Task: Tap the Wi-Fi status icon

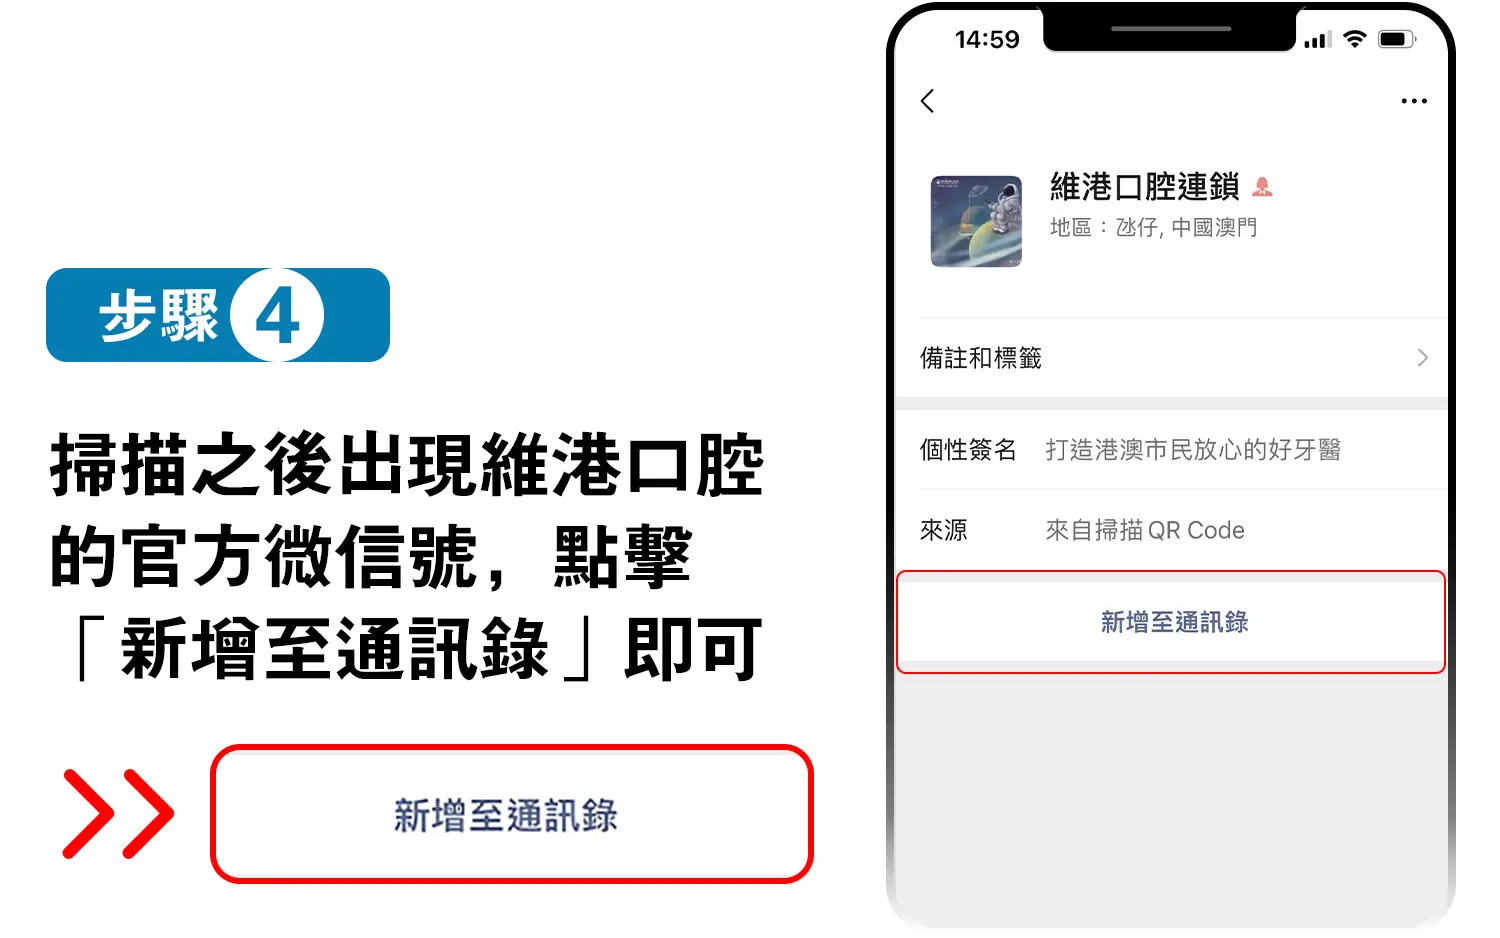Action: coord(1355,39)
